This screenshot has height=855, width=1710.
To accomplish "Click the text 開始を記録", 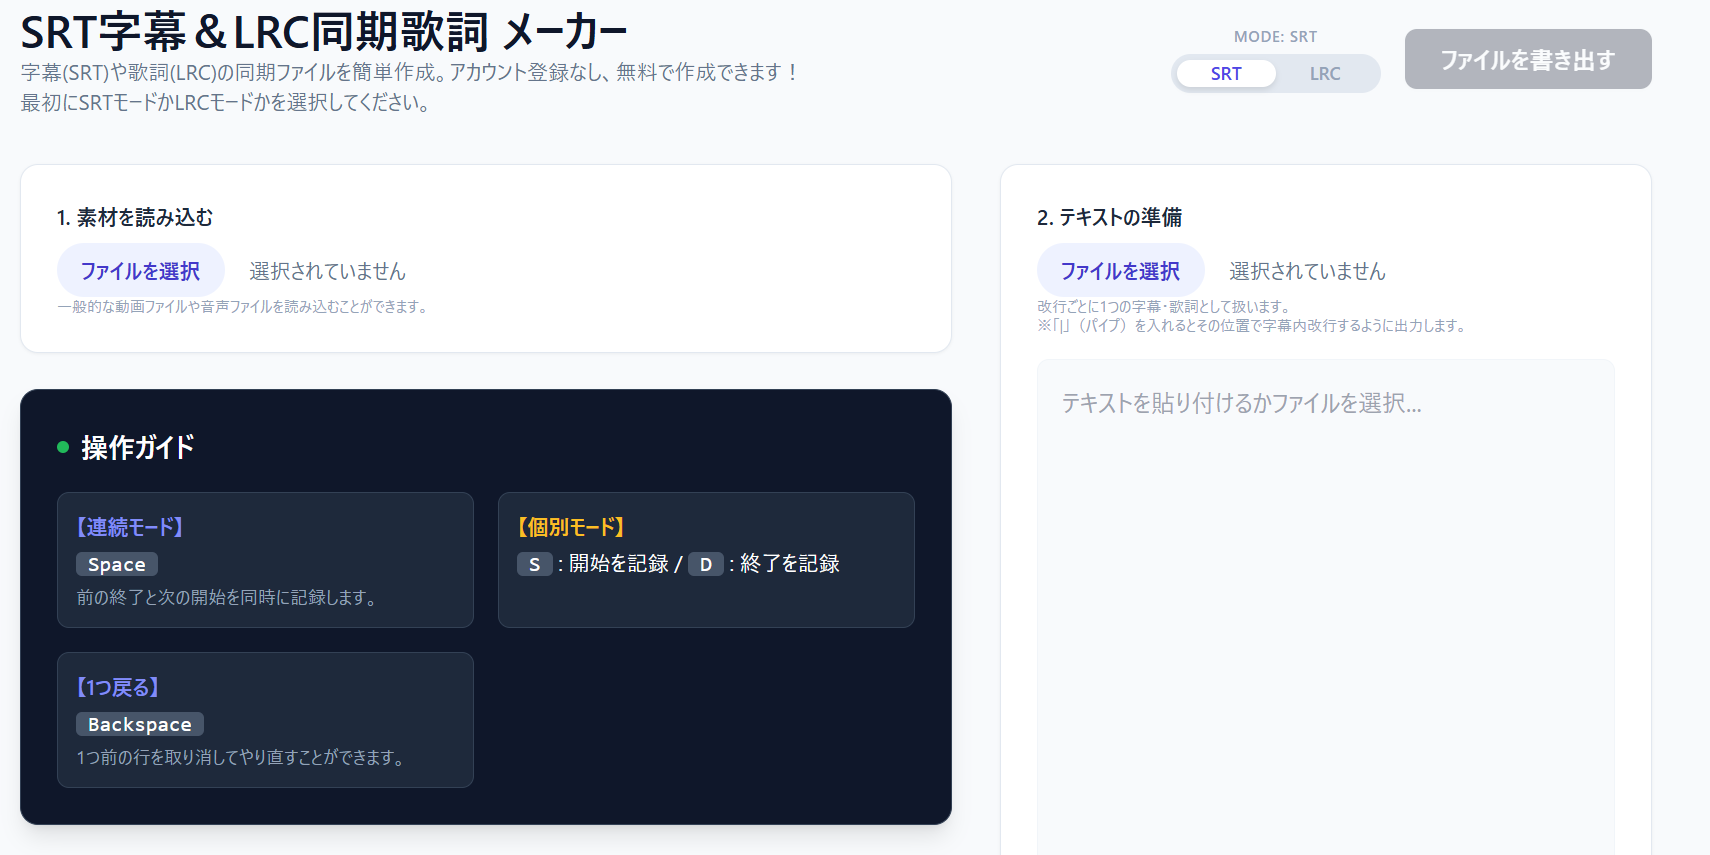I will pos(619,564).
